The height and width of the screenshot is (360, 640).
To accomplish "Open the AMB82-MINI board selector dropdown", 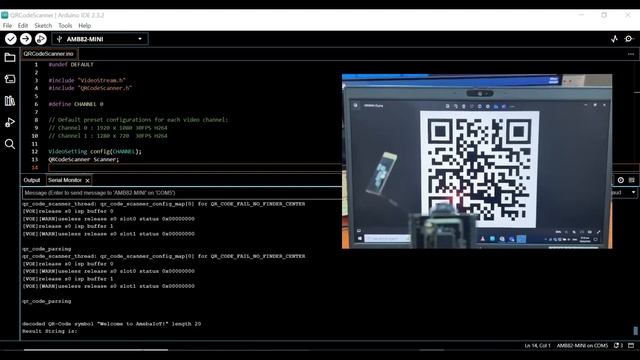I will click(x=100, y=39).
